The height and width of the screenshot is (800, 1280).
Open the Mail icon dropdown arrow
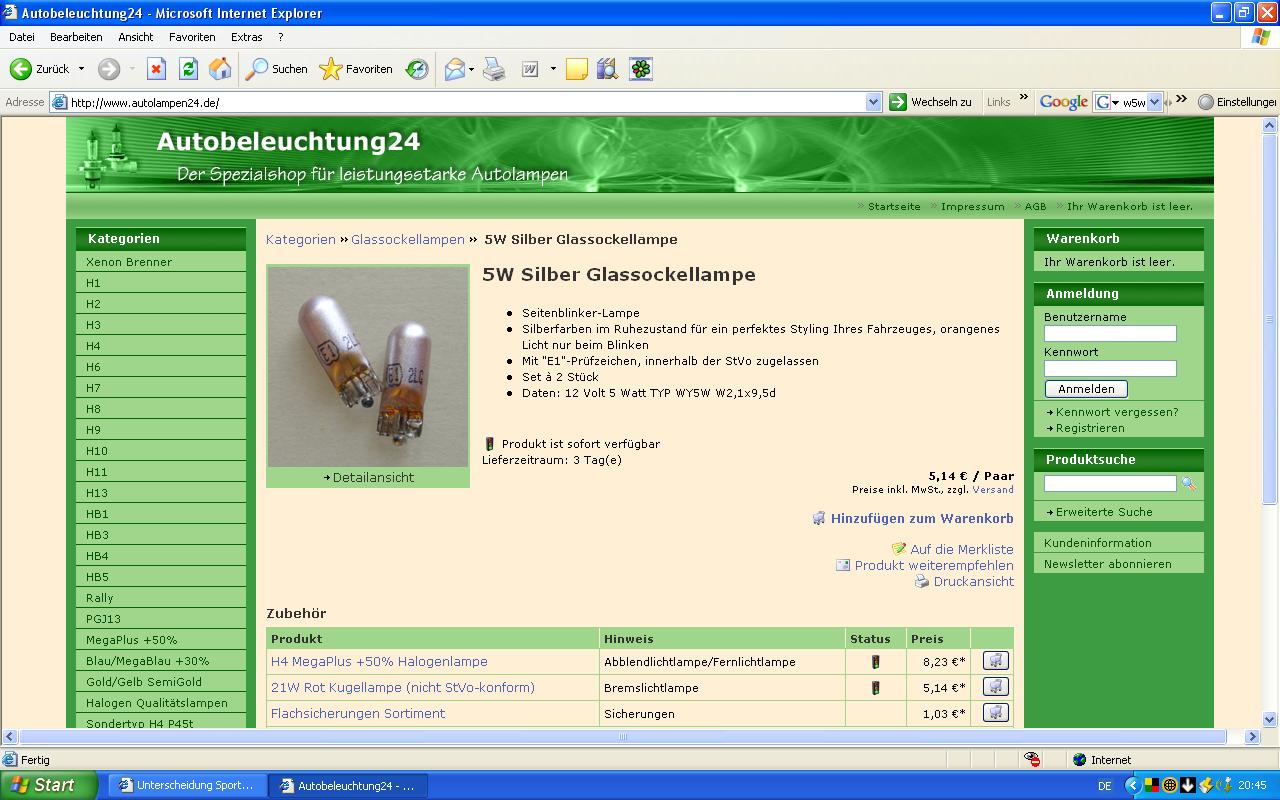pos(472,69)
